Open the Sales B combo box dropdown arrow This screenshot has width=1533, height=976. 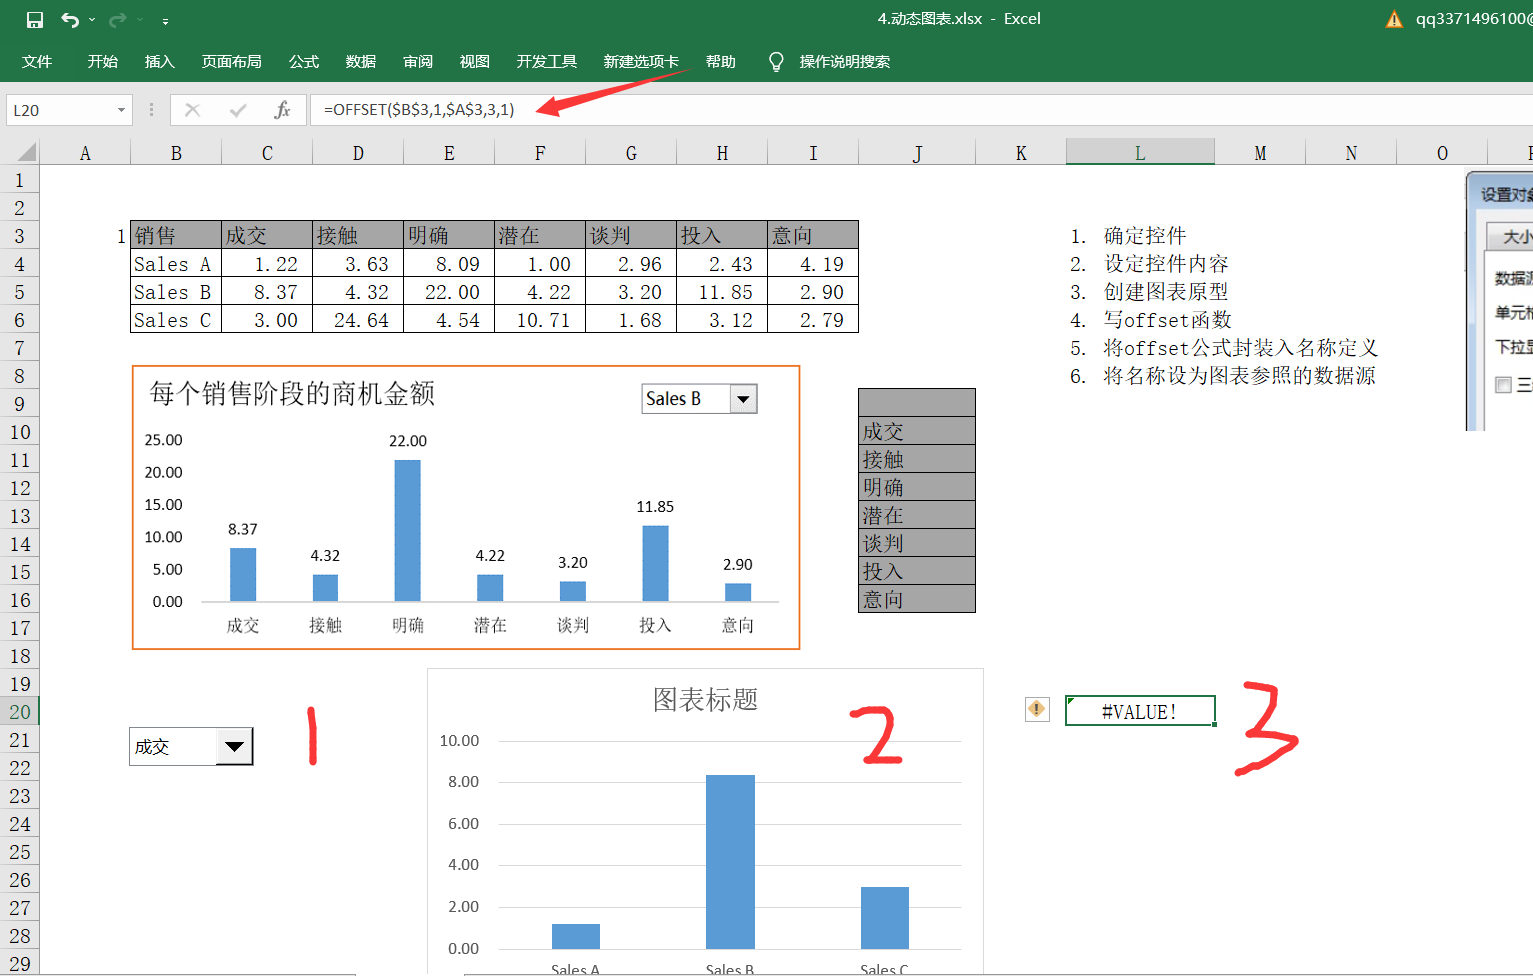[743, 399]
